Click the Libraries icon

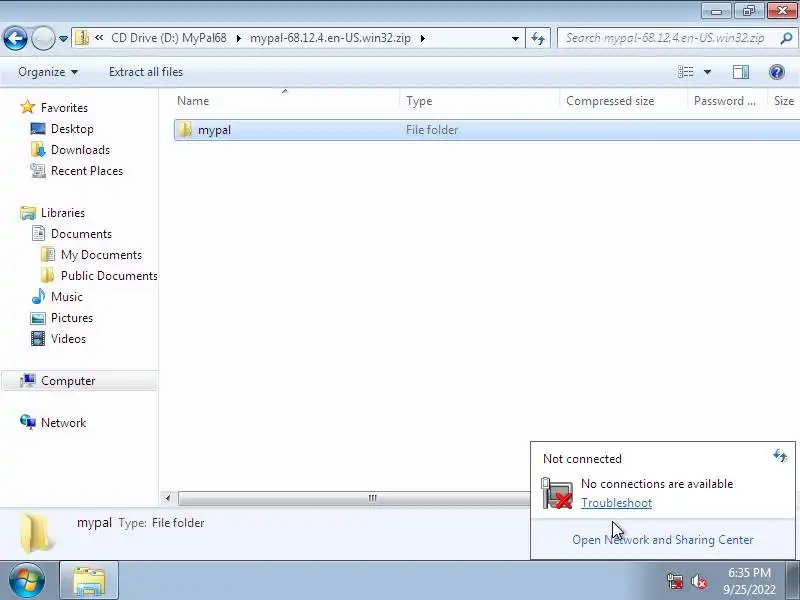click(28, 213)
